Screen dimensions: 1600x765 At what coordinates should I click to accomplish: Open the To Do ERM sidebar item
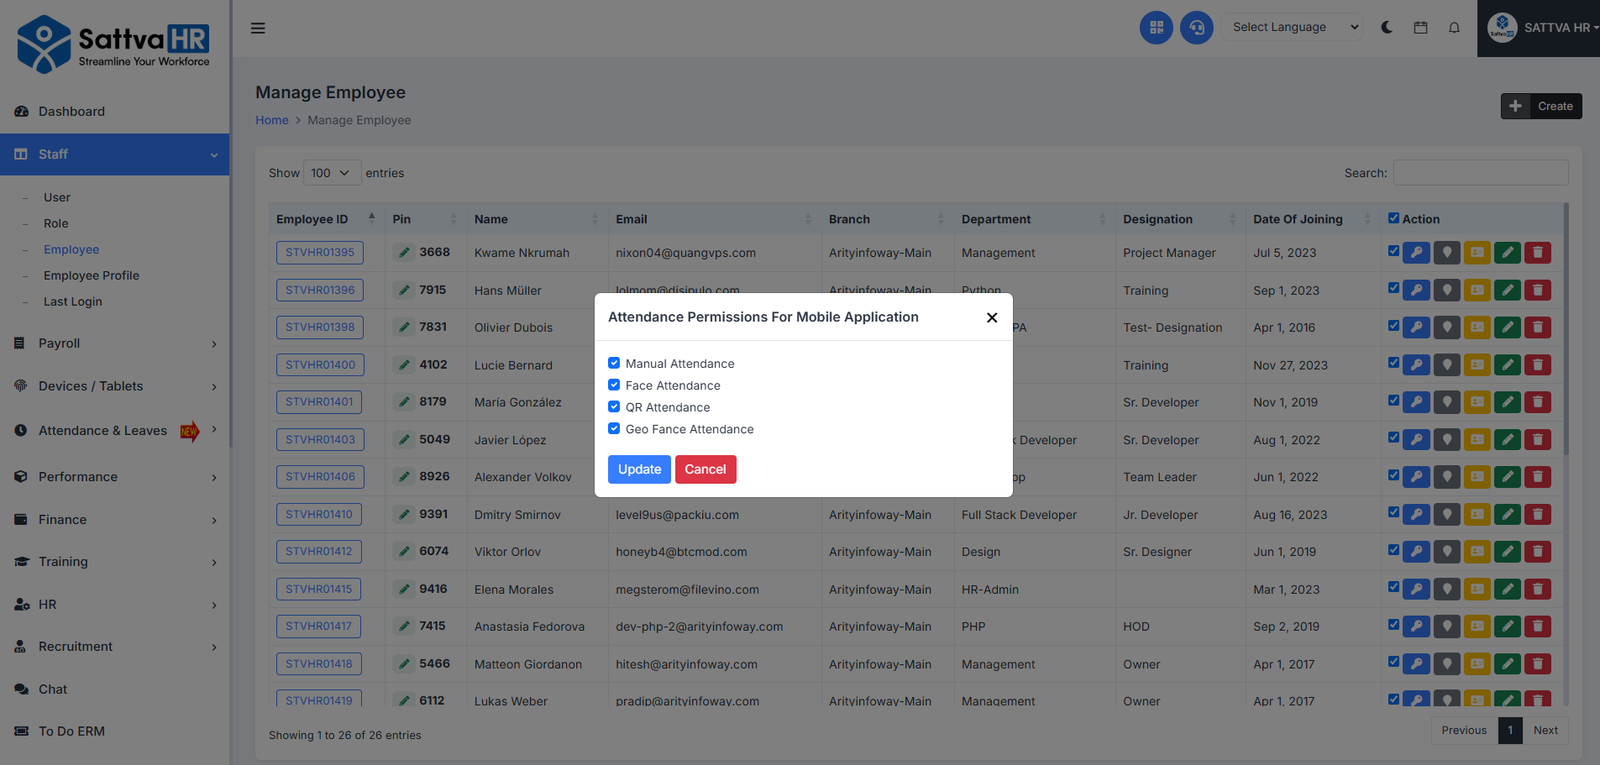[x=71, y=731]
